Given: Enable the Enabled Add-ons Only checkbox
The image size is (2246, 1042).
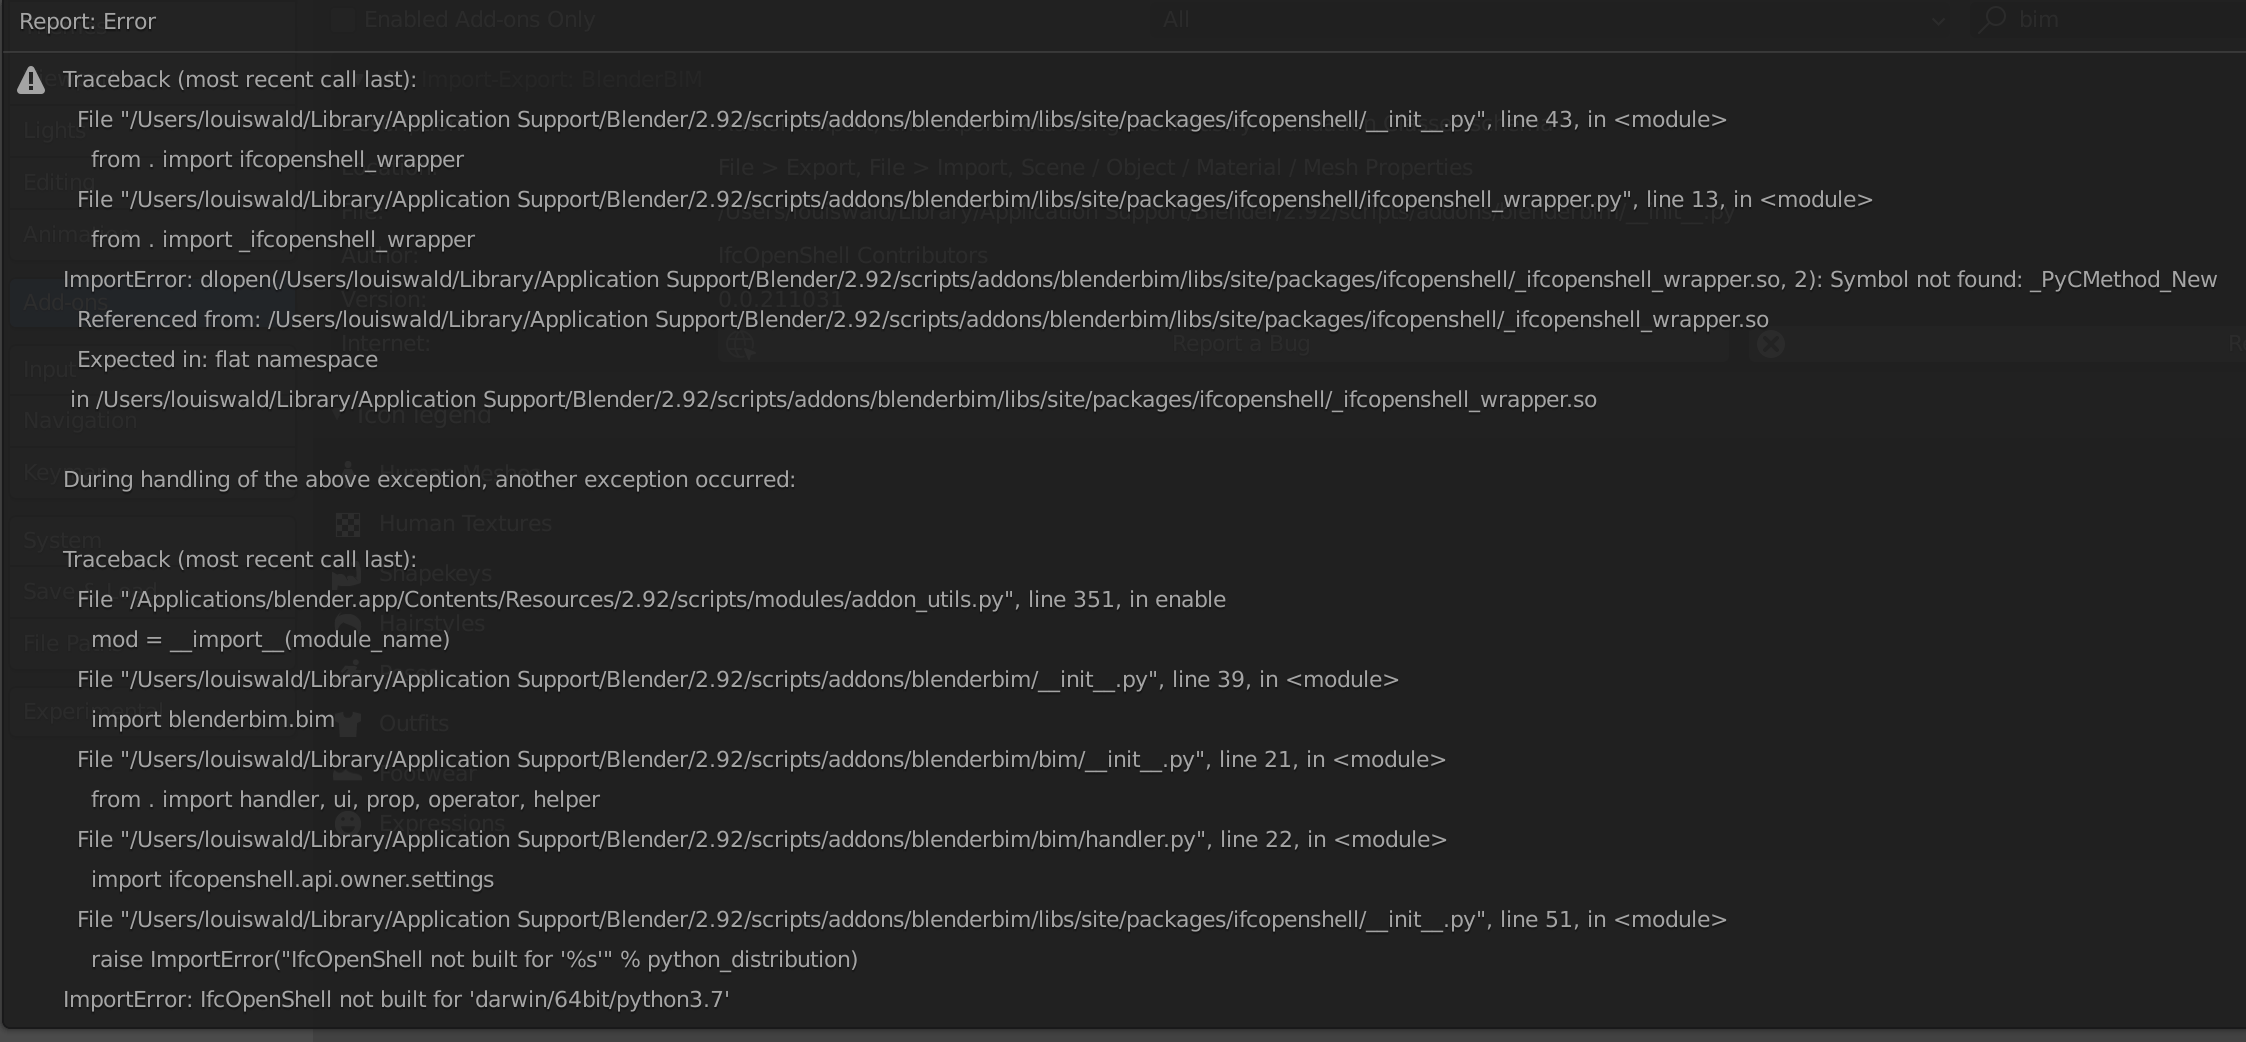Looking at the screenshot, I should (341, 18).
